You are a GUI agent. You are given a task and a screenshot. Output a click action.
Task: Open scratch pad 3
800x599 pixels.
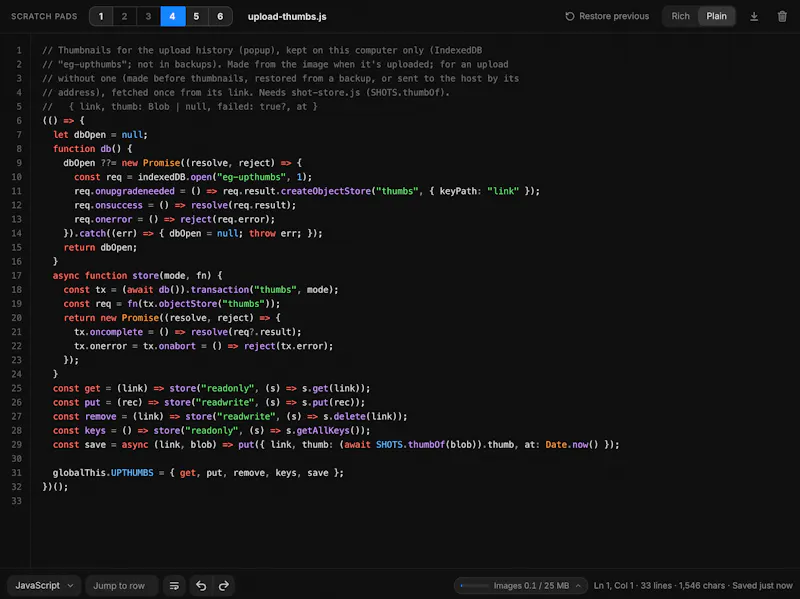148,16
